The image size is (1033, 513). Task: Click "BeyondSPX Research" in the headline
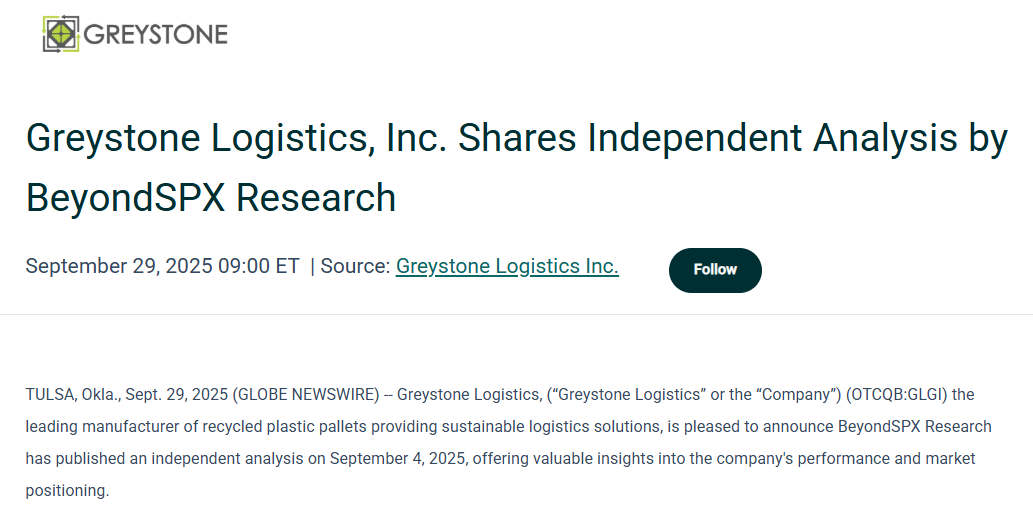pos(211,197)
